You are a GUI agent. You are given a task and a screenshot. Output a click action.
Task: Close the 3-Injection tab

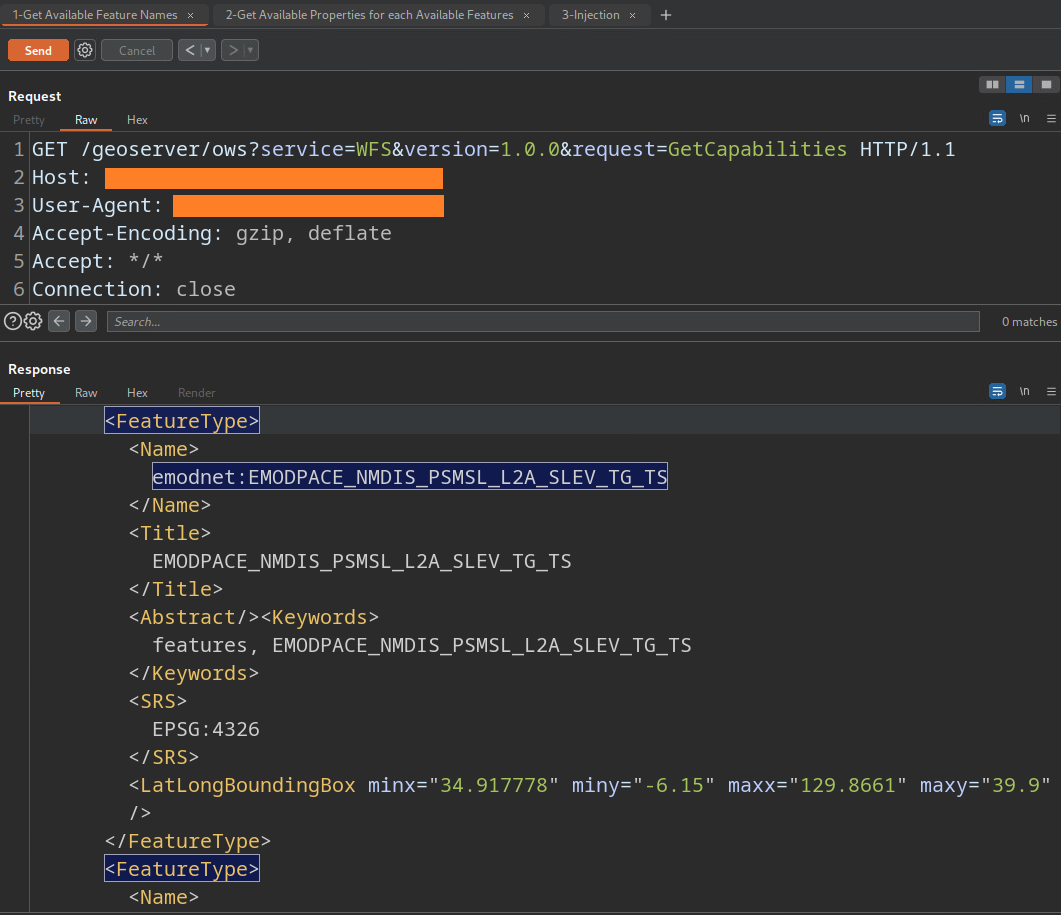632,15
